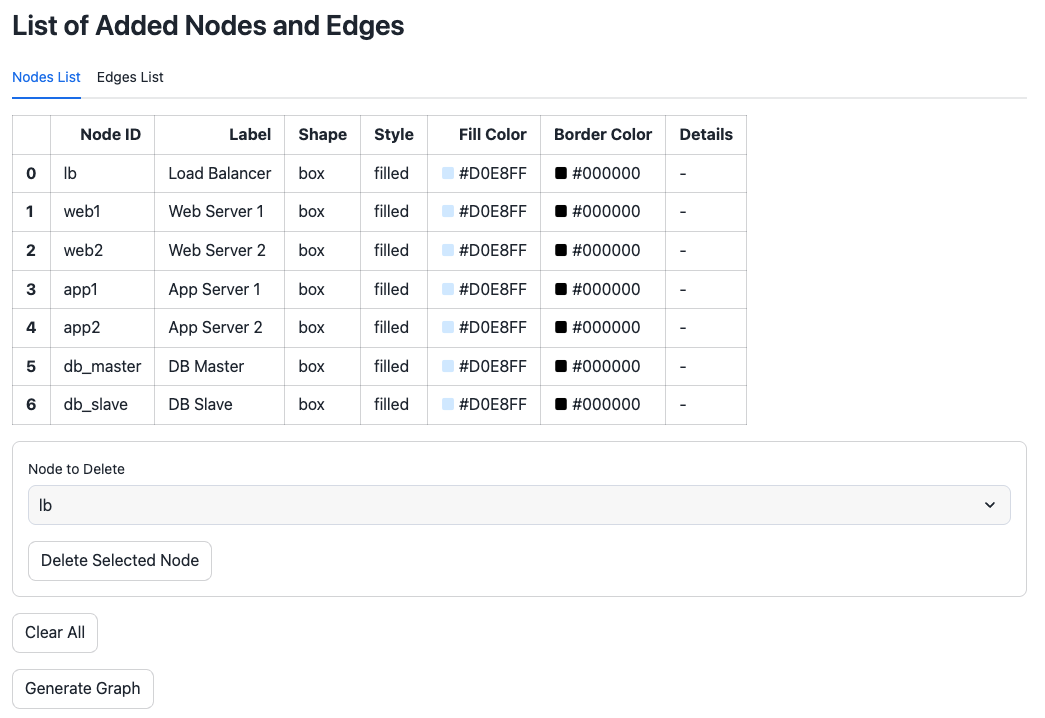Click the 'App Server 1' label cell
Image resolution: width=1045 pixels, height=718 pixels.
pyautogui.click(x=220, y=289)
